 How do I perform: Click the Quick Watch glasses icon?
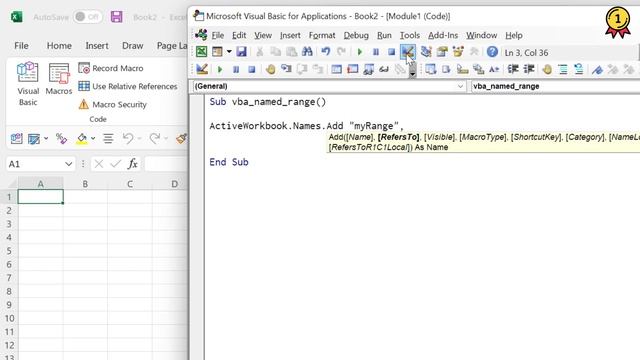point(384,69)
